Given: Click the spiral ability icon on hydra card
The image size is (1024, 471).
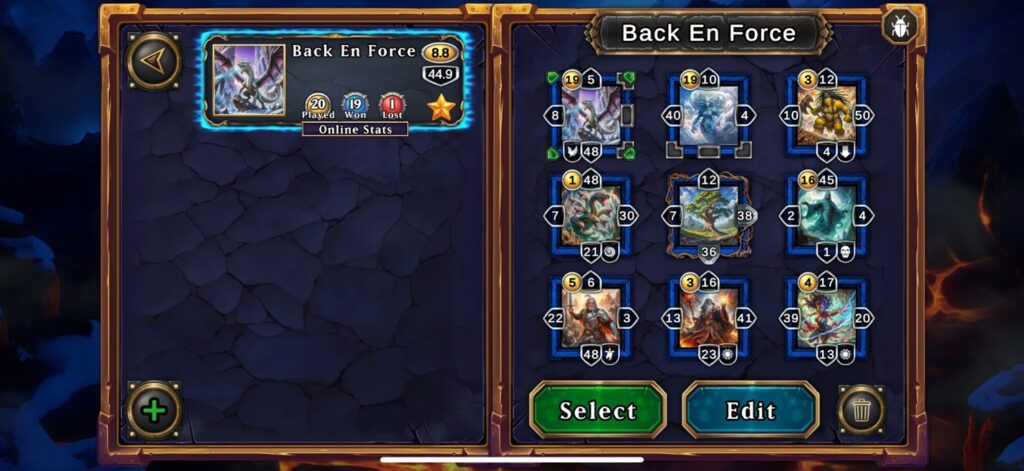Looking at the screenshot, I should click(609, 252).
